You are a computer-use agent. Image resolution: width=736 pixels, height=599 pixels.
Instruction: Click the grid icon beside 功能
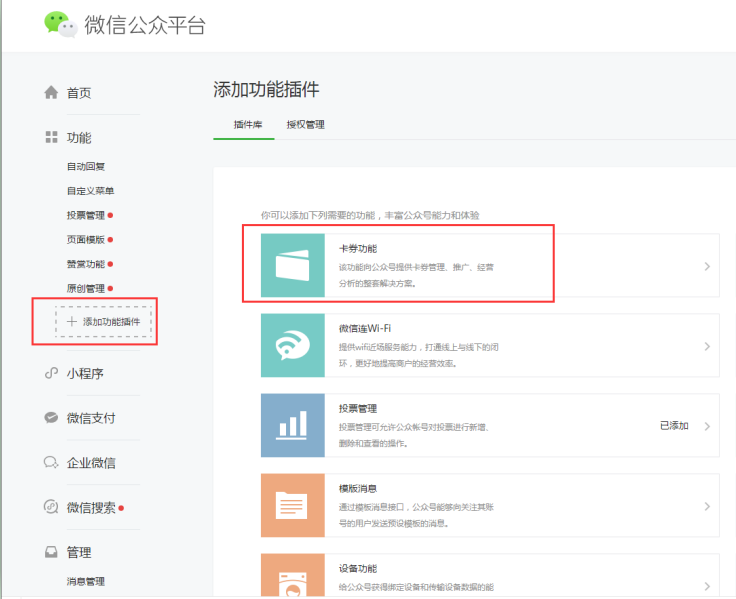(x=51, y=137)
